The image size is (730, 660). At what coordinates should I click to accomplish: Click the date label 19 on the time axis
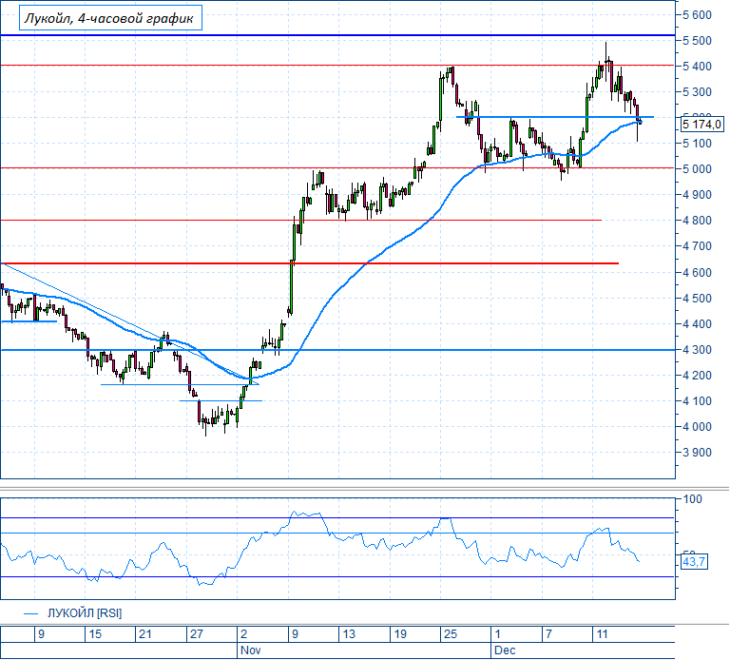click(400, 634)
